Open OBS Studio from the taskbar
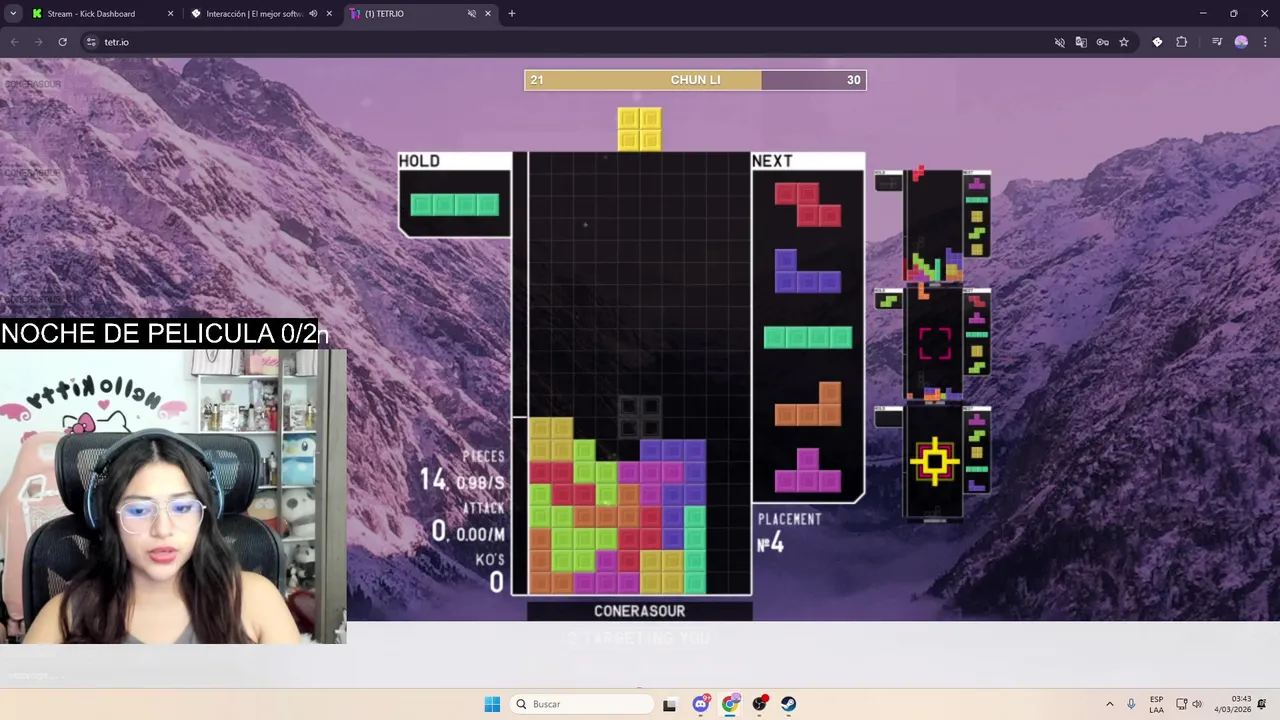The image size is (1280, 720). pos(760,704)
